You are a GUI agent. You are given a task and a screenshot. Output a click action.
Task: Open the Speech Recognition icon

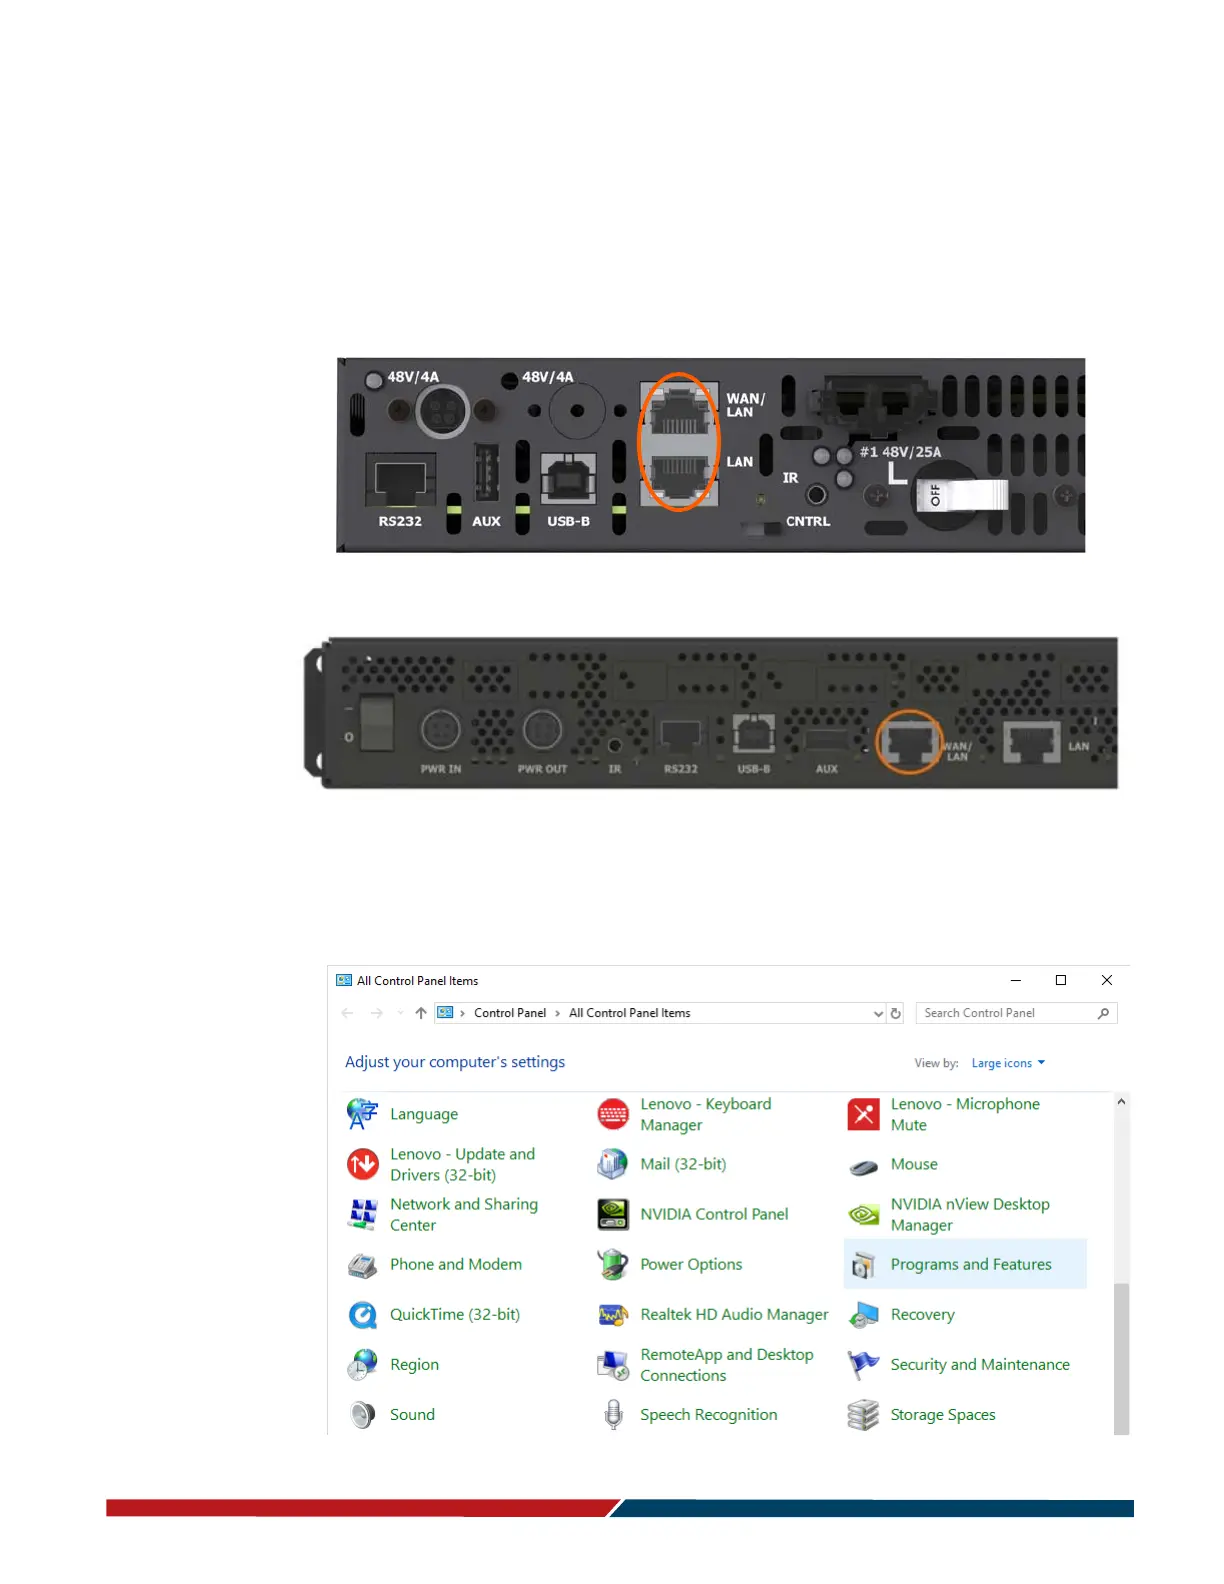(612, 1415)
